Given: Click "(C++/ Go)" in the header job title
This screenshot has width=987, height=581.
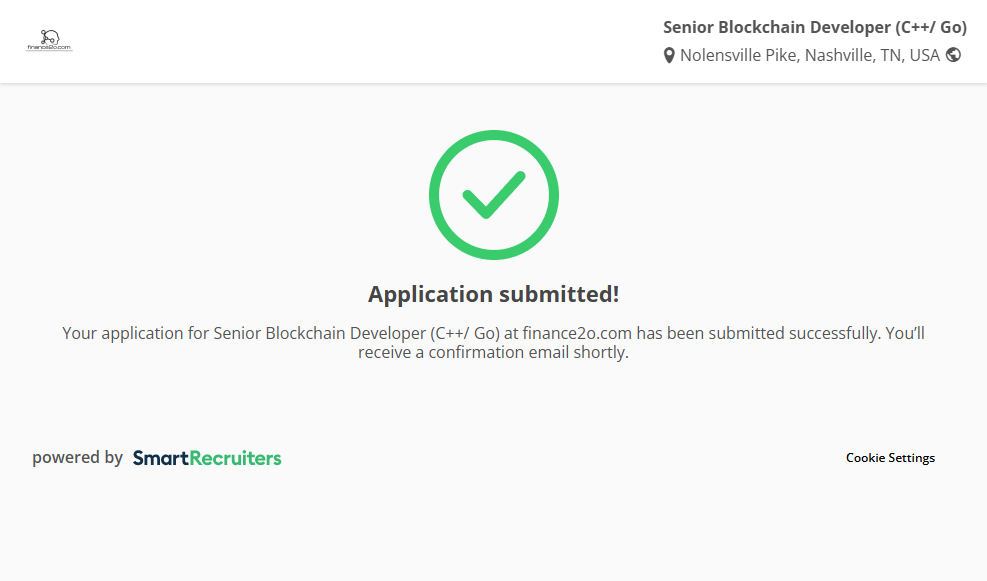Looking at the screenshot, I should coord(931,27).
